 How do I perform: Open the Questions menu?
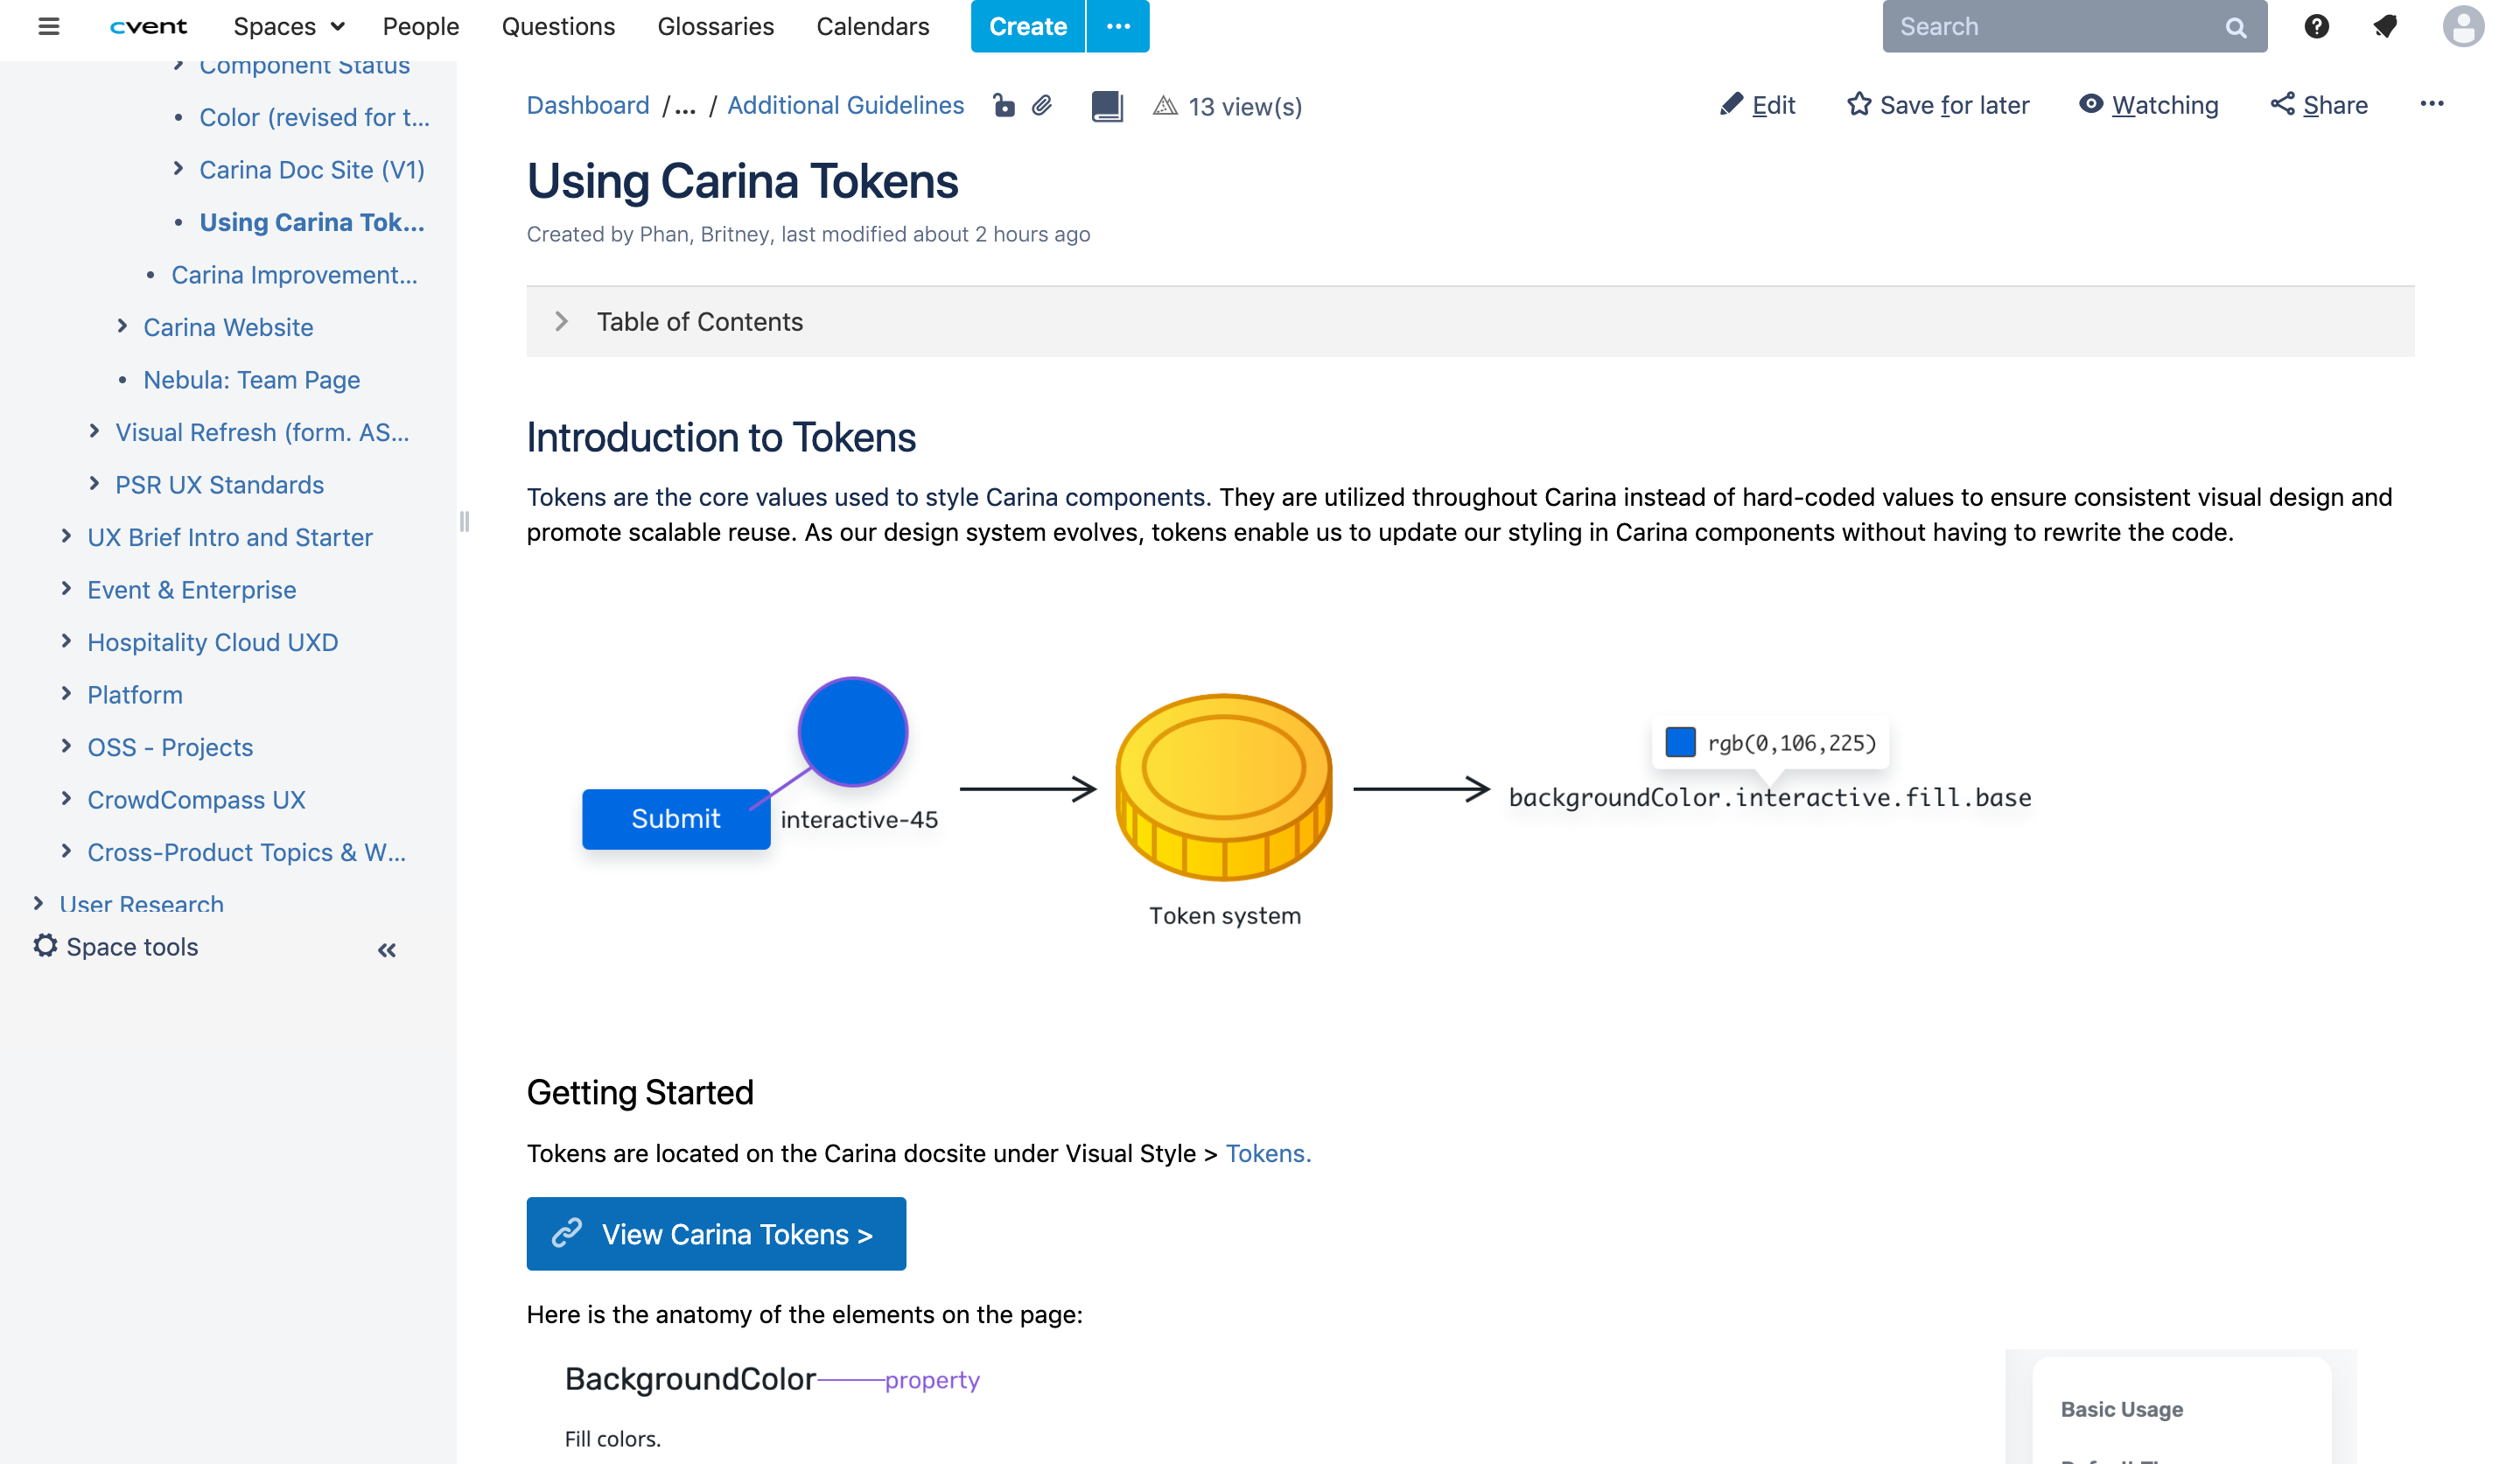(x=558, y=27)
